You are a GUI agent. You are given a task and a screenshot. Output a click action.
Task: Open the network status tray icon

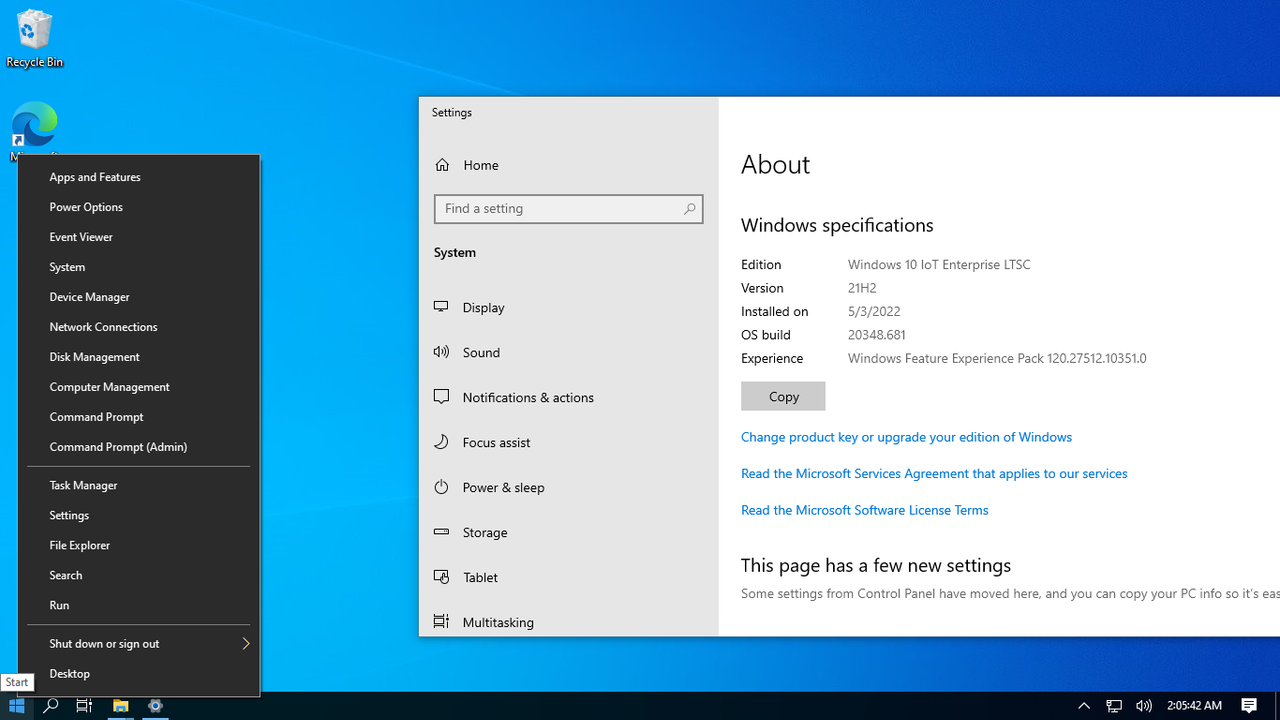click(x=1114, y=705)
